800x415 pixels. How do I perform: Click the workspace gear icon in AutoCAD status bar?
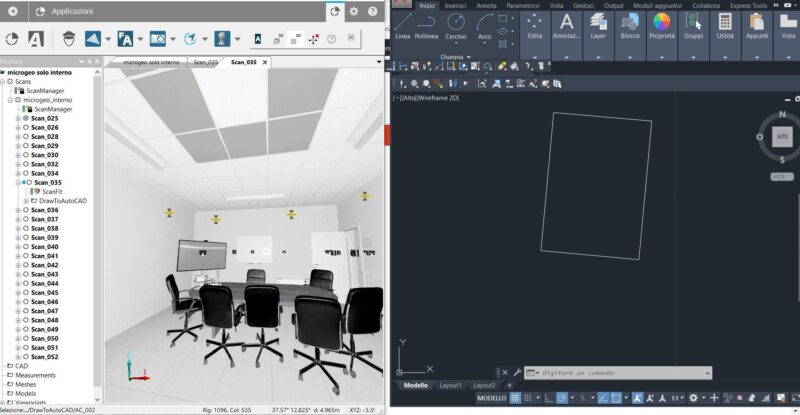[693, 398]
